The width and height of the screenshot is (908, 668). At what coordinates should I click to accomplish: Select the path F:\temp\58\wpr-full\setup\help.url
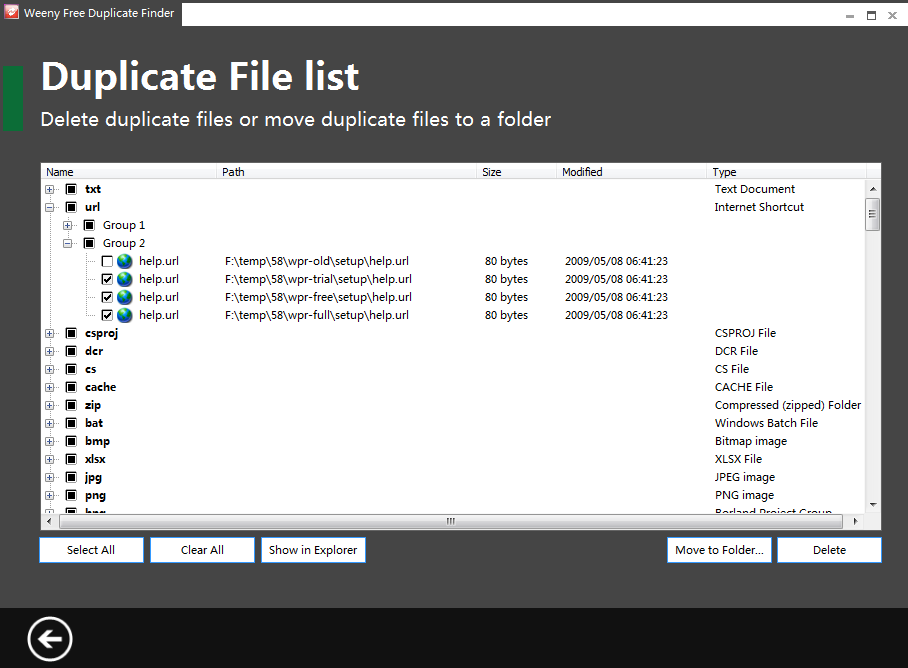click(317, 315)
